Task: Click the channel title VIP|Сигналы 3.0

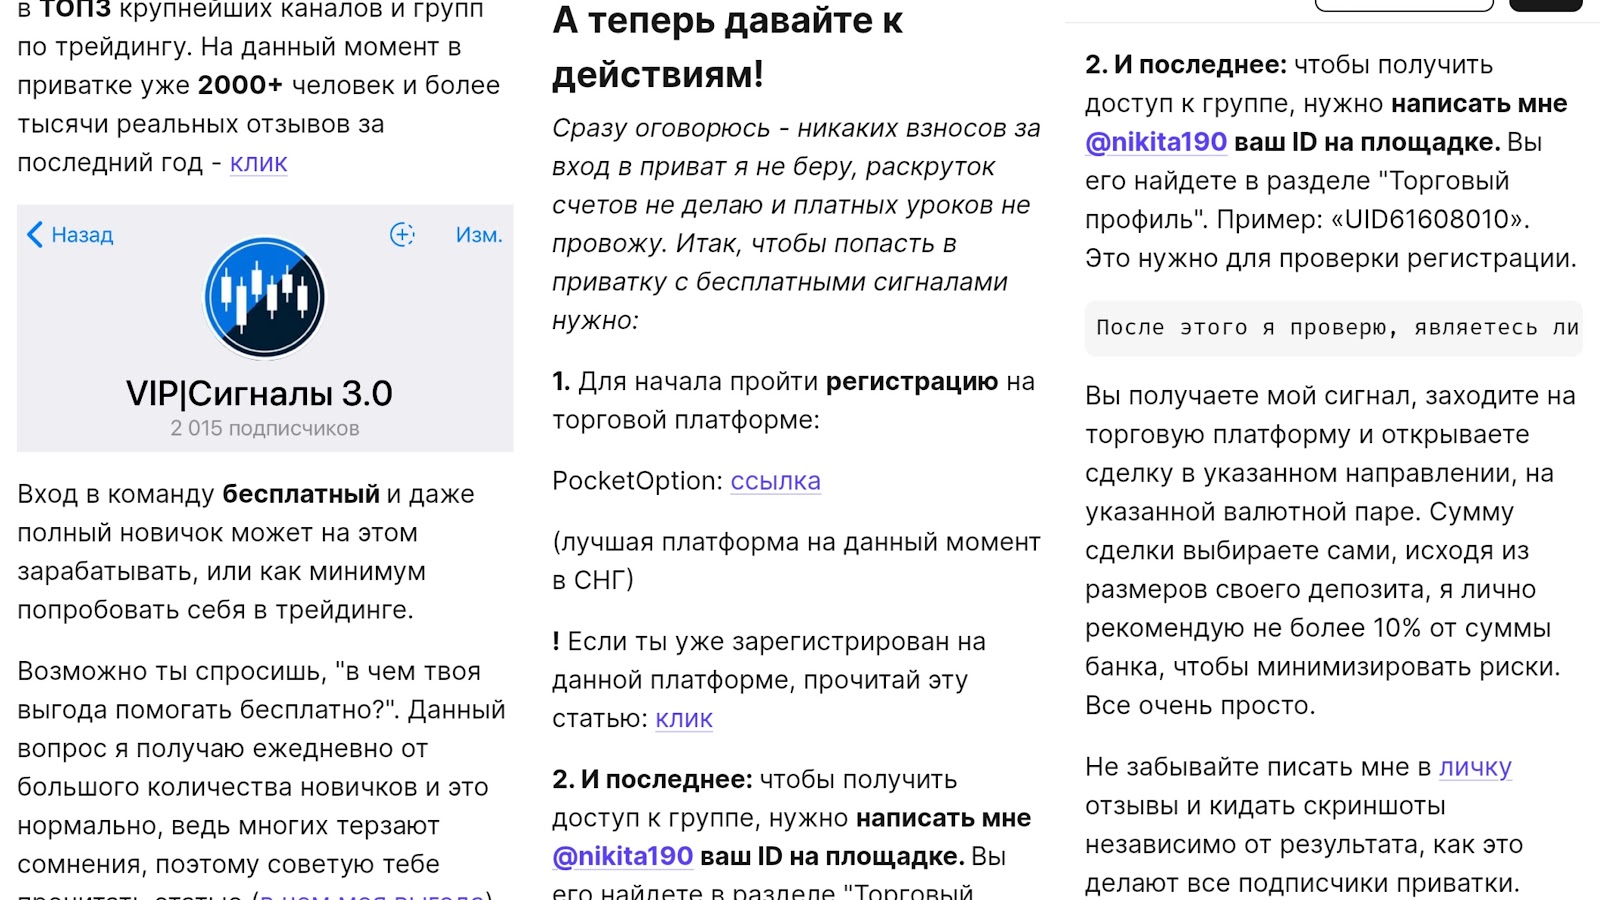Action: pyautogui.click(x=259, y=393)
